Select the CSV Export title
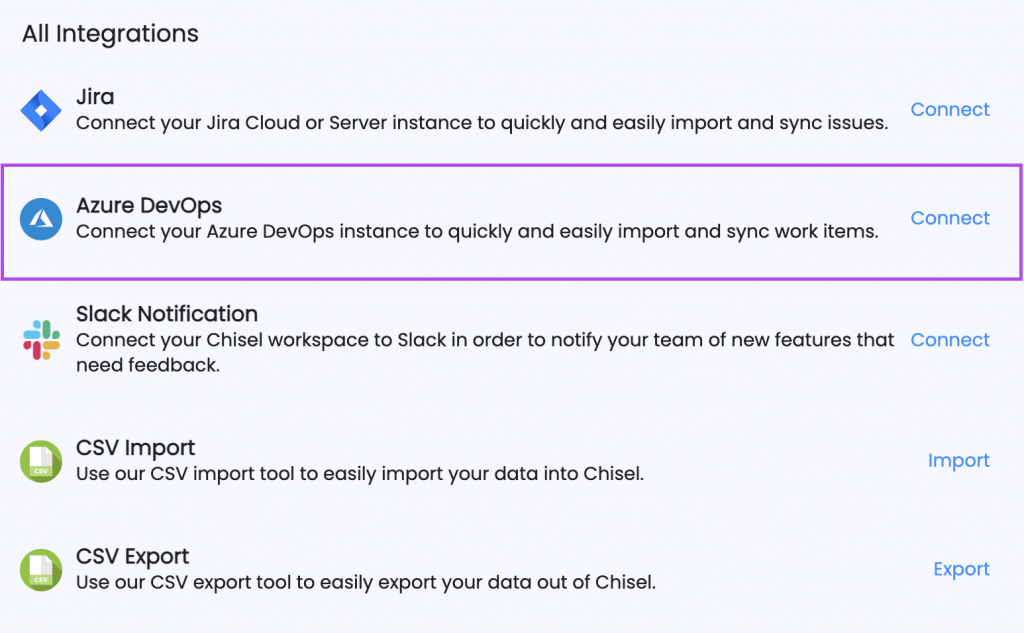Screen dimensions: 1024x633 133,557
